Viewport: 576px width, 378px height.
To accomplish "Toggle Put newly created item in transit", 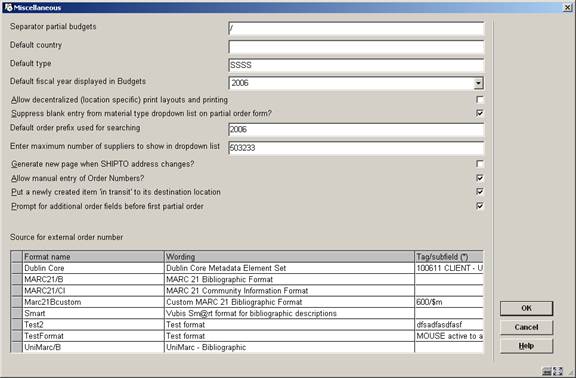I will point(479,191).
